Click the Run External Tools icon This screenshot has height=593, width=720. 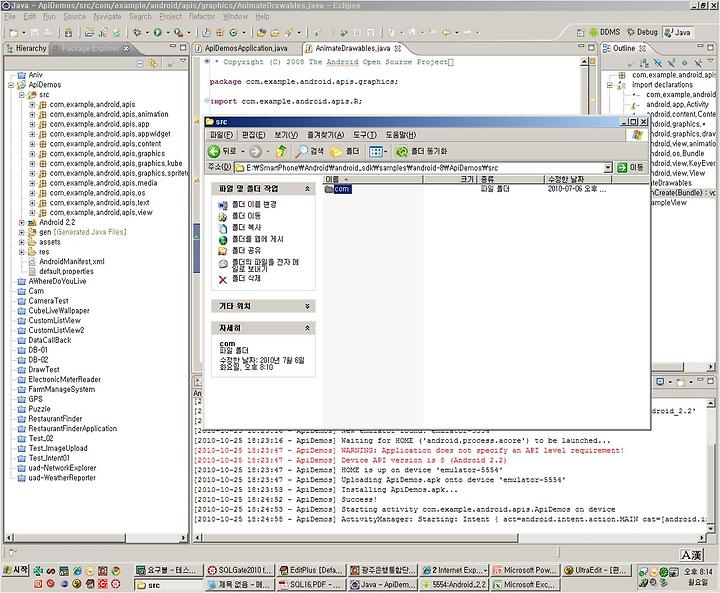point(178,33)
